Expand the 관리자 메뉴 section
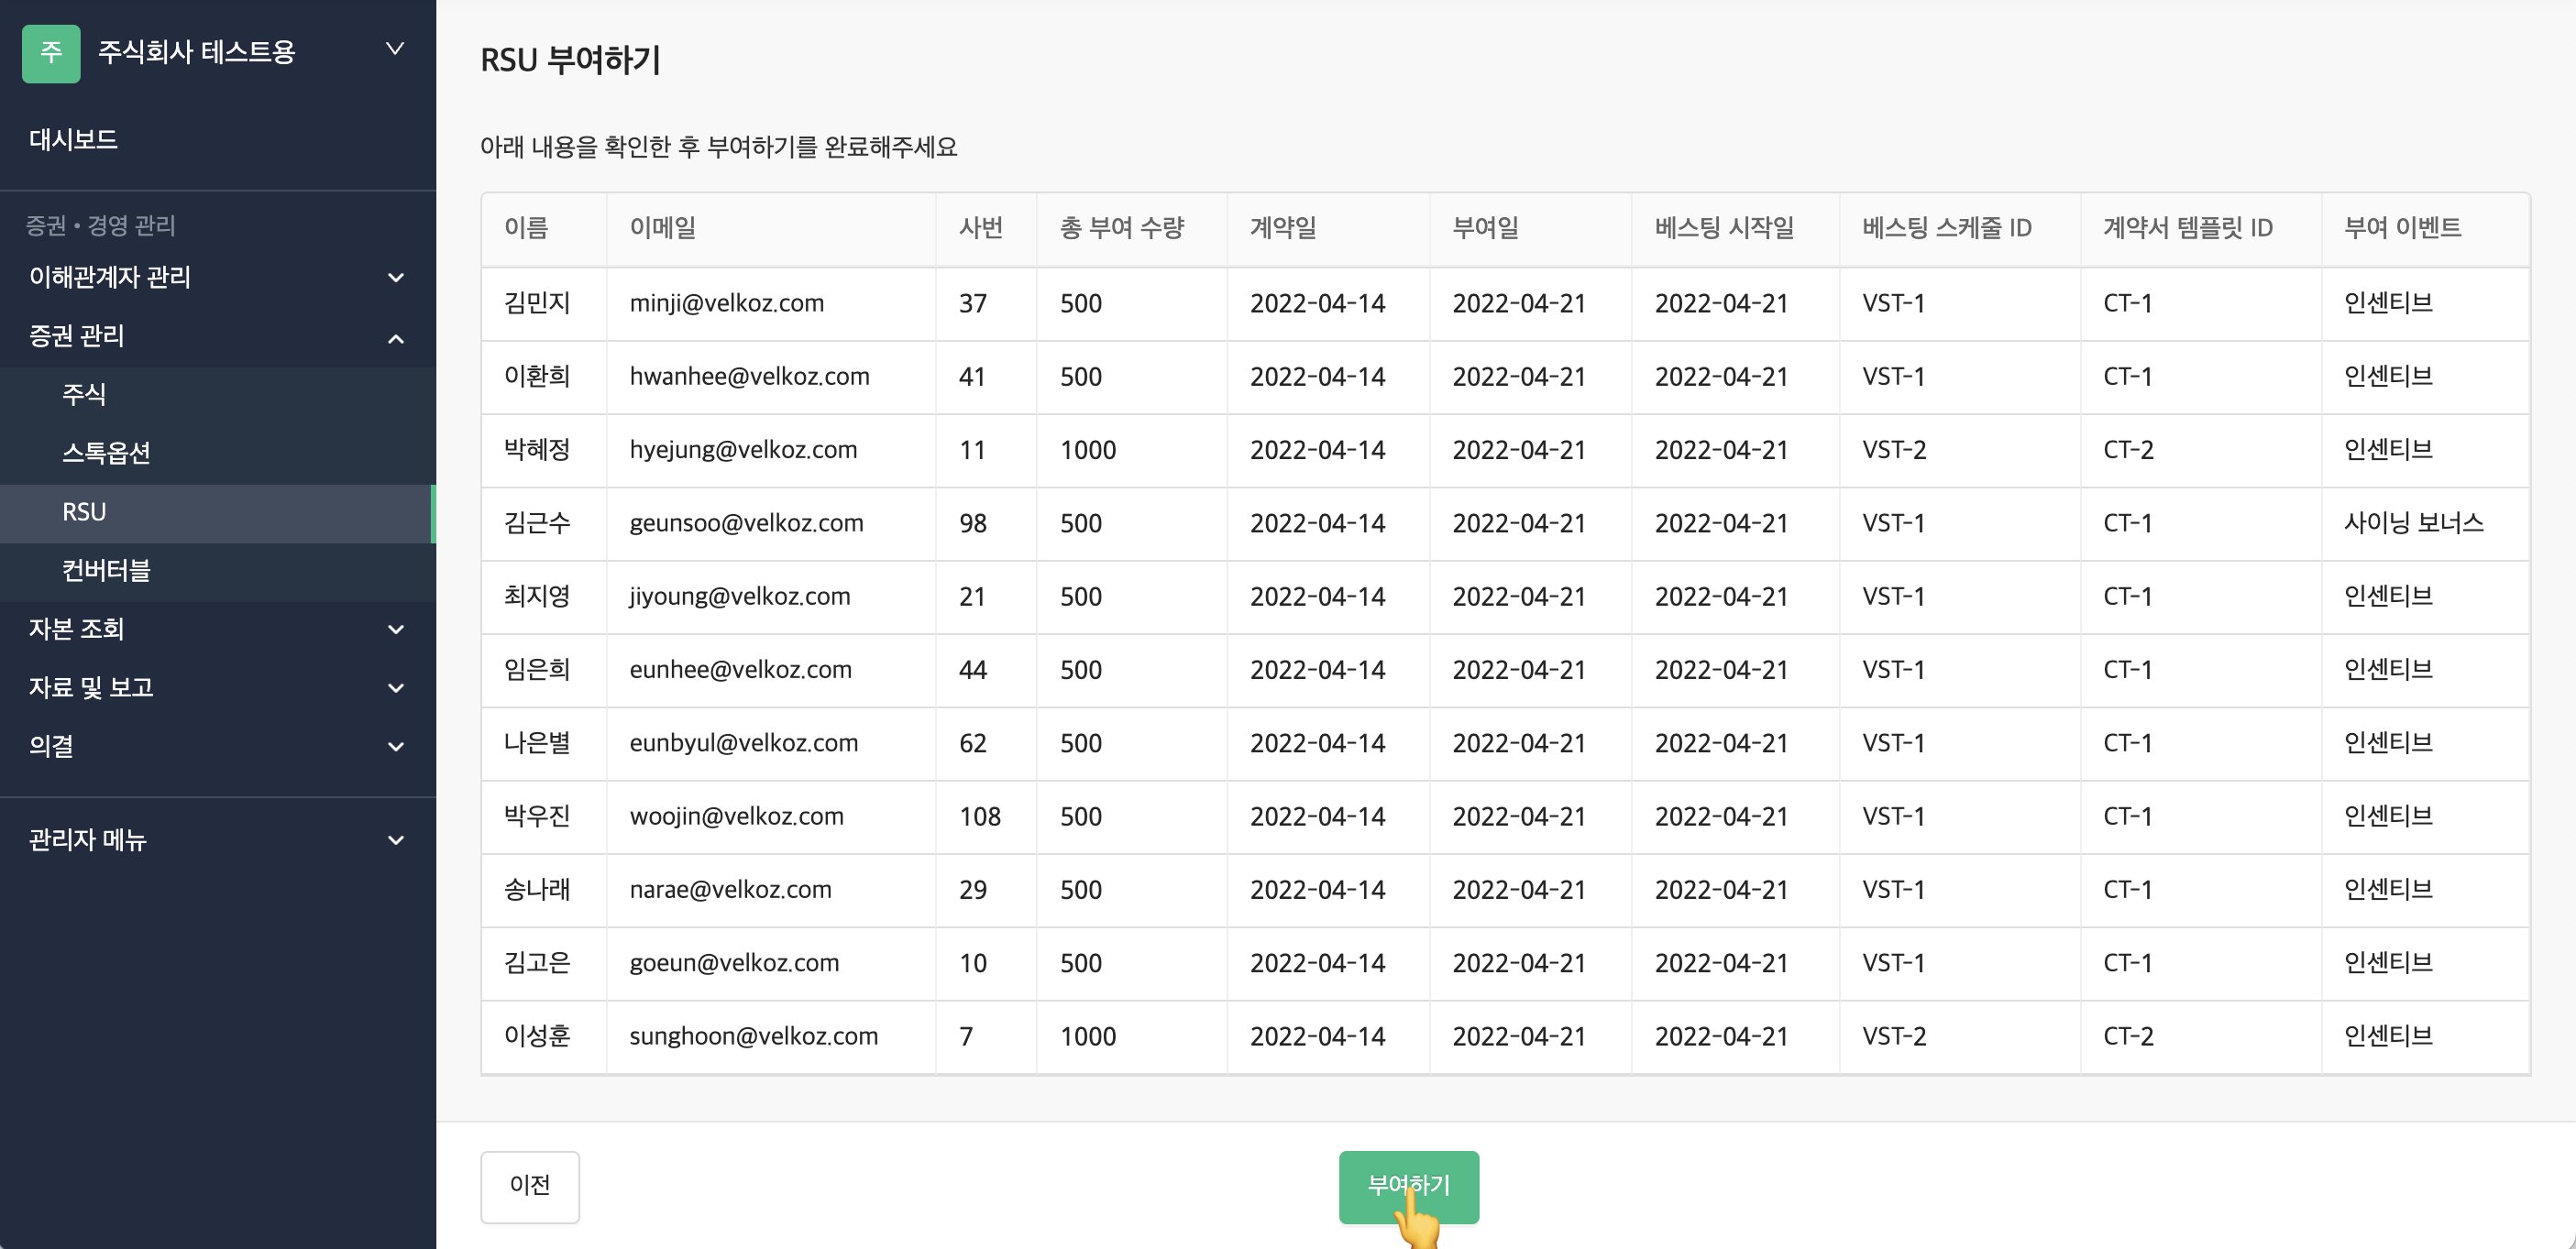 218,840
